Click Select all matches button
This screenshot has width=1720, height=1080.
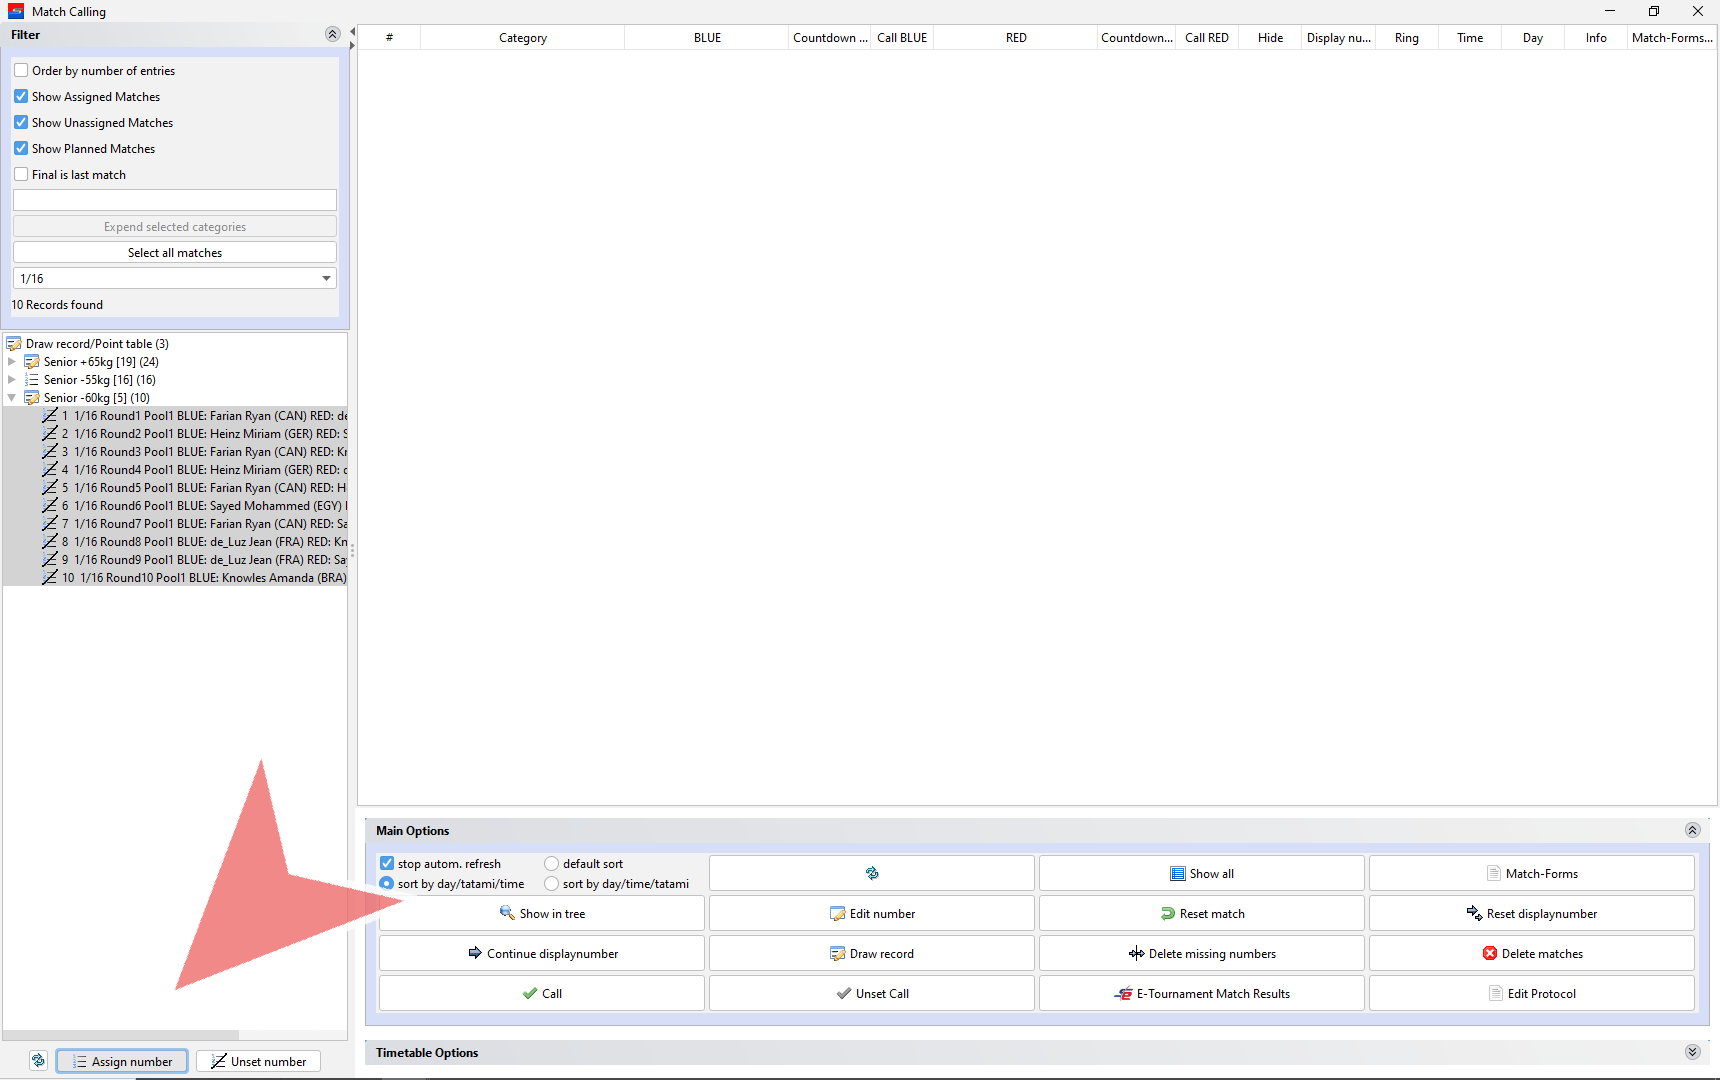coord(175,253)
